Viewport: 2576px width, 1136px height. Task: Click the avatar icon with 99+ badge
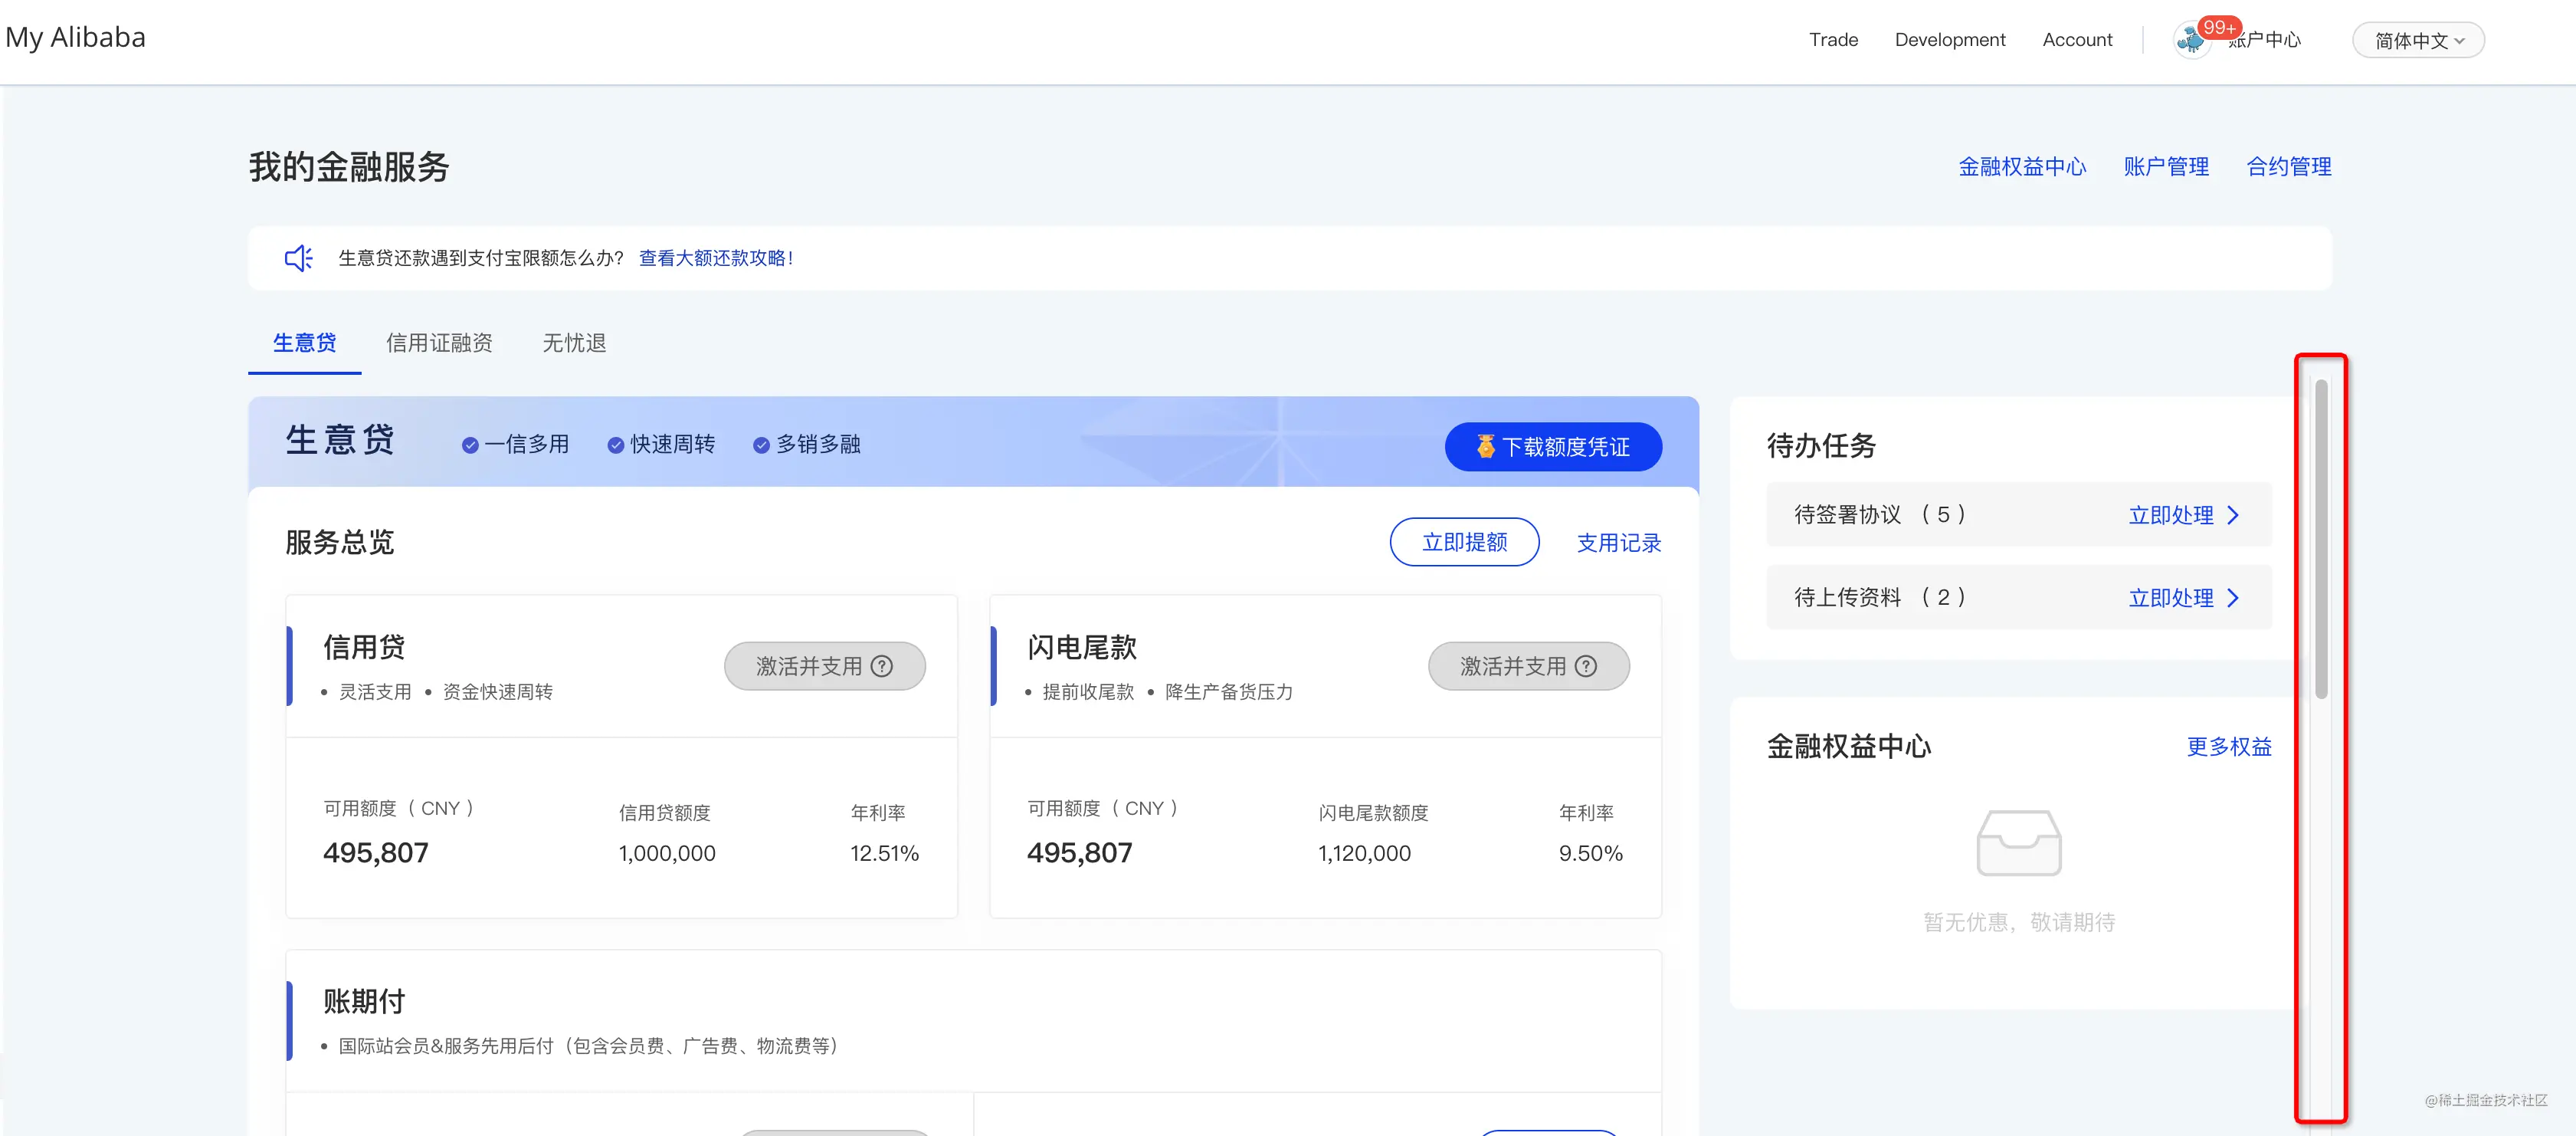(x=2192, y=40)
